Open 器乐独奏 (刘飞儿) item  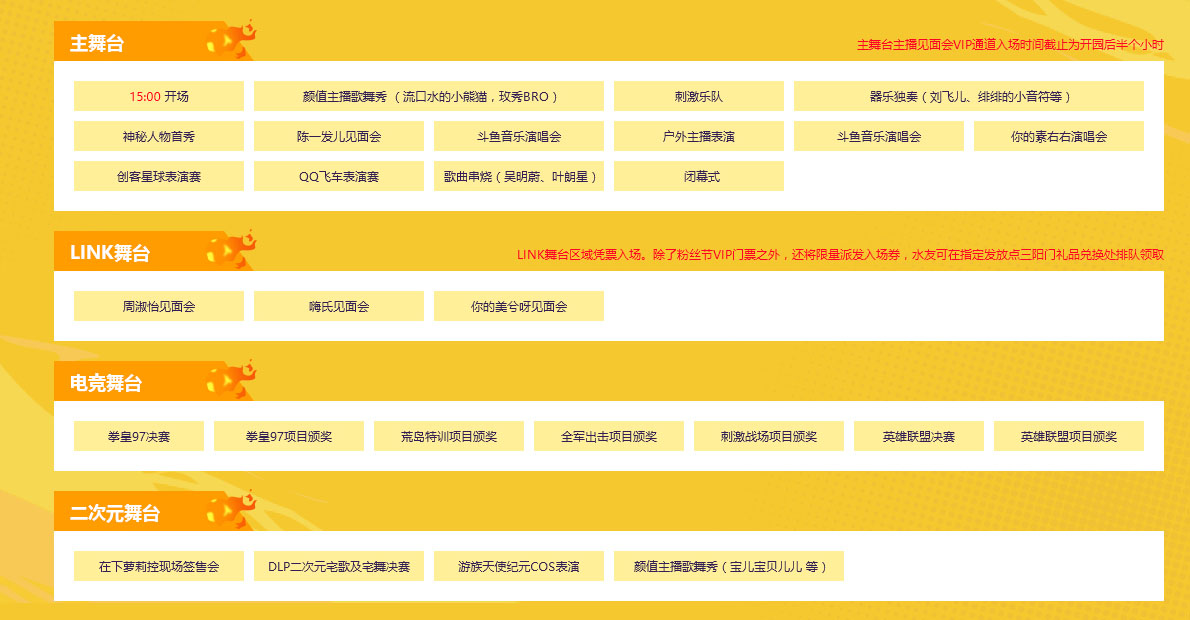tap(968, 96)
